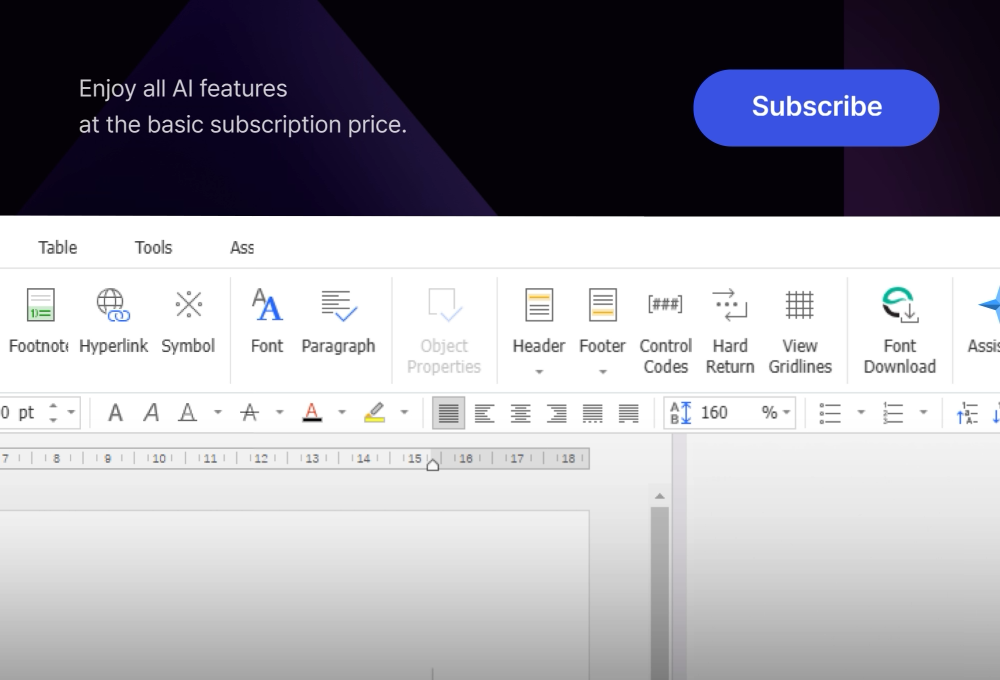Viewport: 1000px width, 680px height.
Task: Toggle View Gridlines
Action: [x=799, y=305]
